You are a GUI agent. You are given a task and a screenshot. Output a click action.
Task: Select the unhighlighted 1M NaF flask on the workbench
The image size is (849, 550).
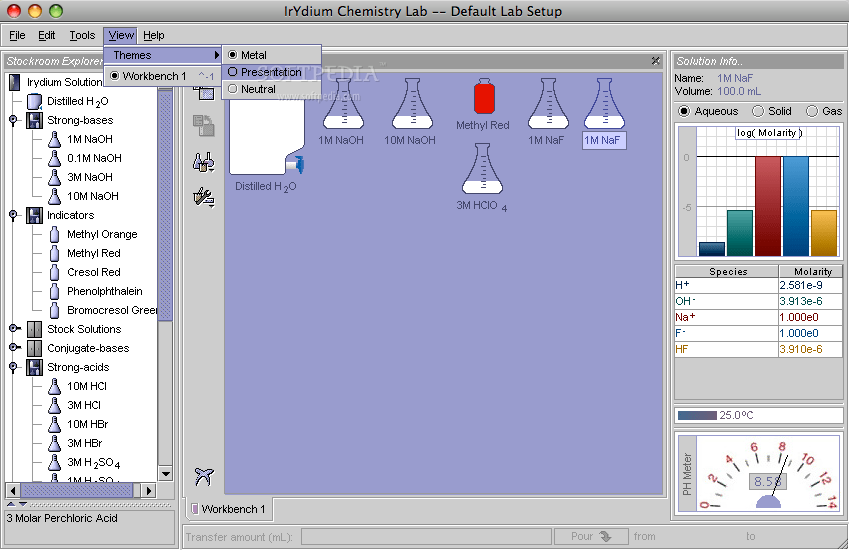pyautogui.click(x=548, y=104)
